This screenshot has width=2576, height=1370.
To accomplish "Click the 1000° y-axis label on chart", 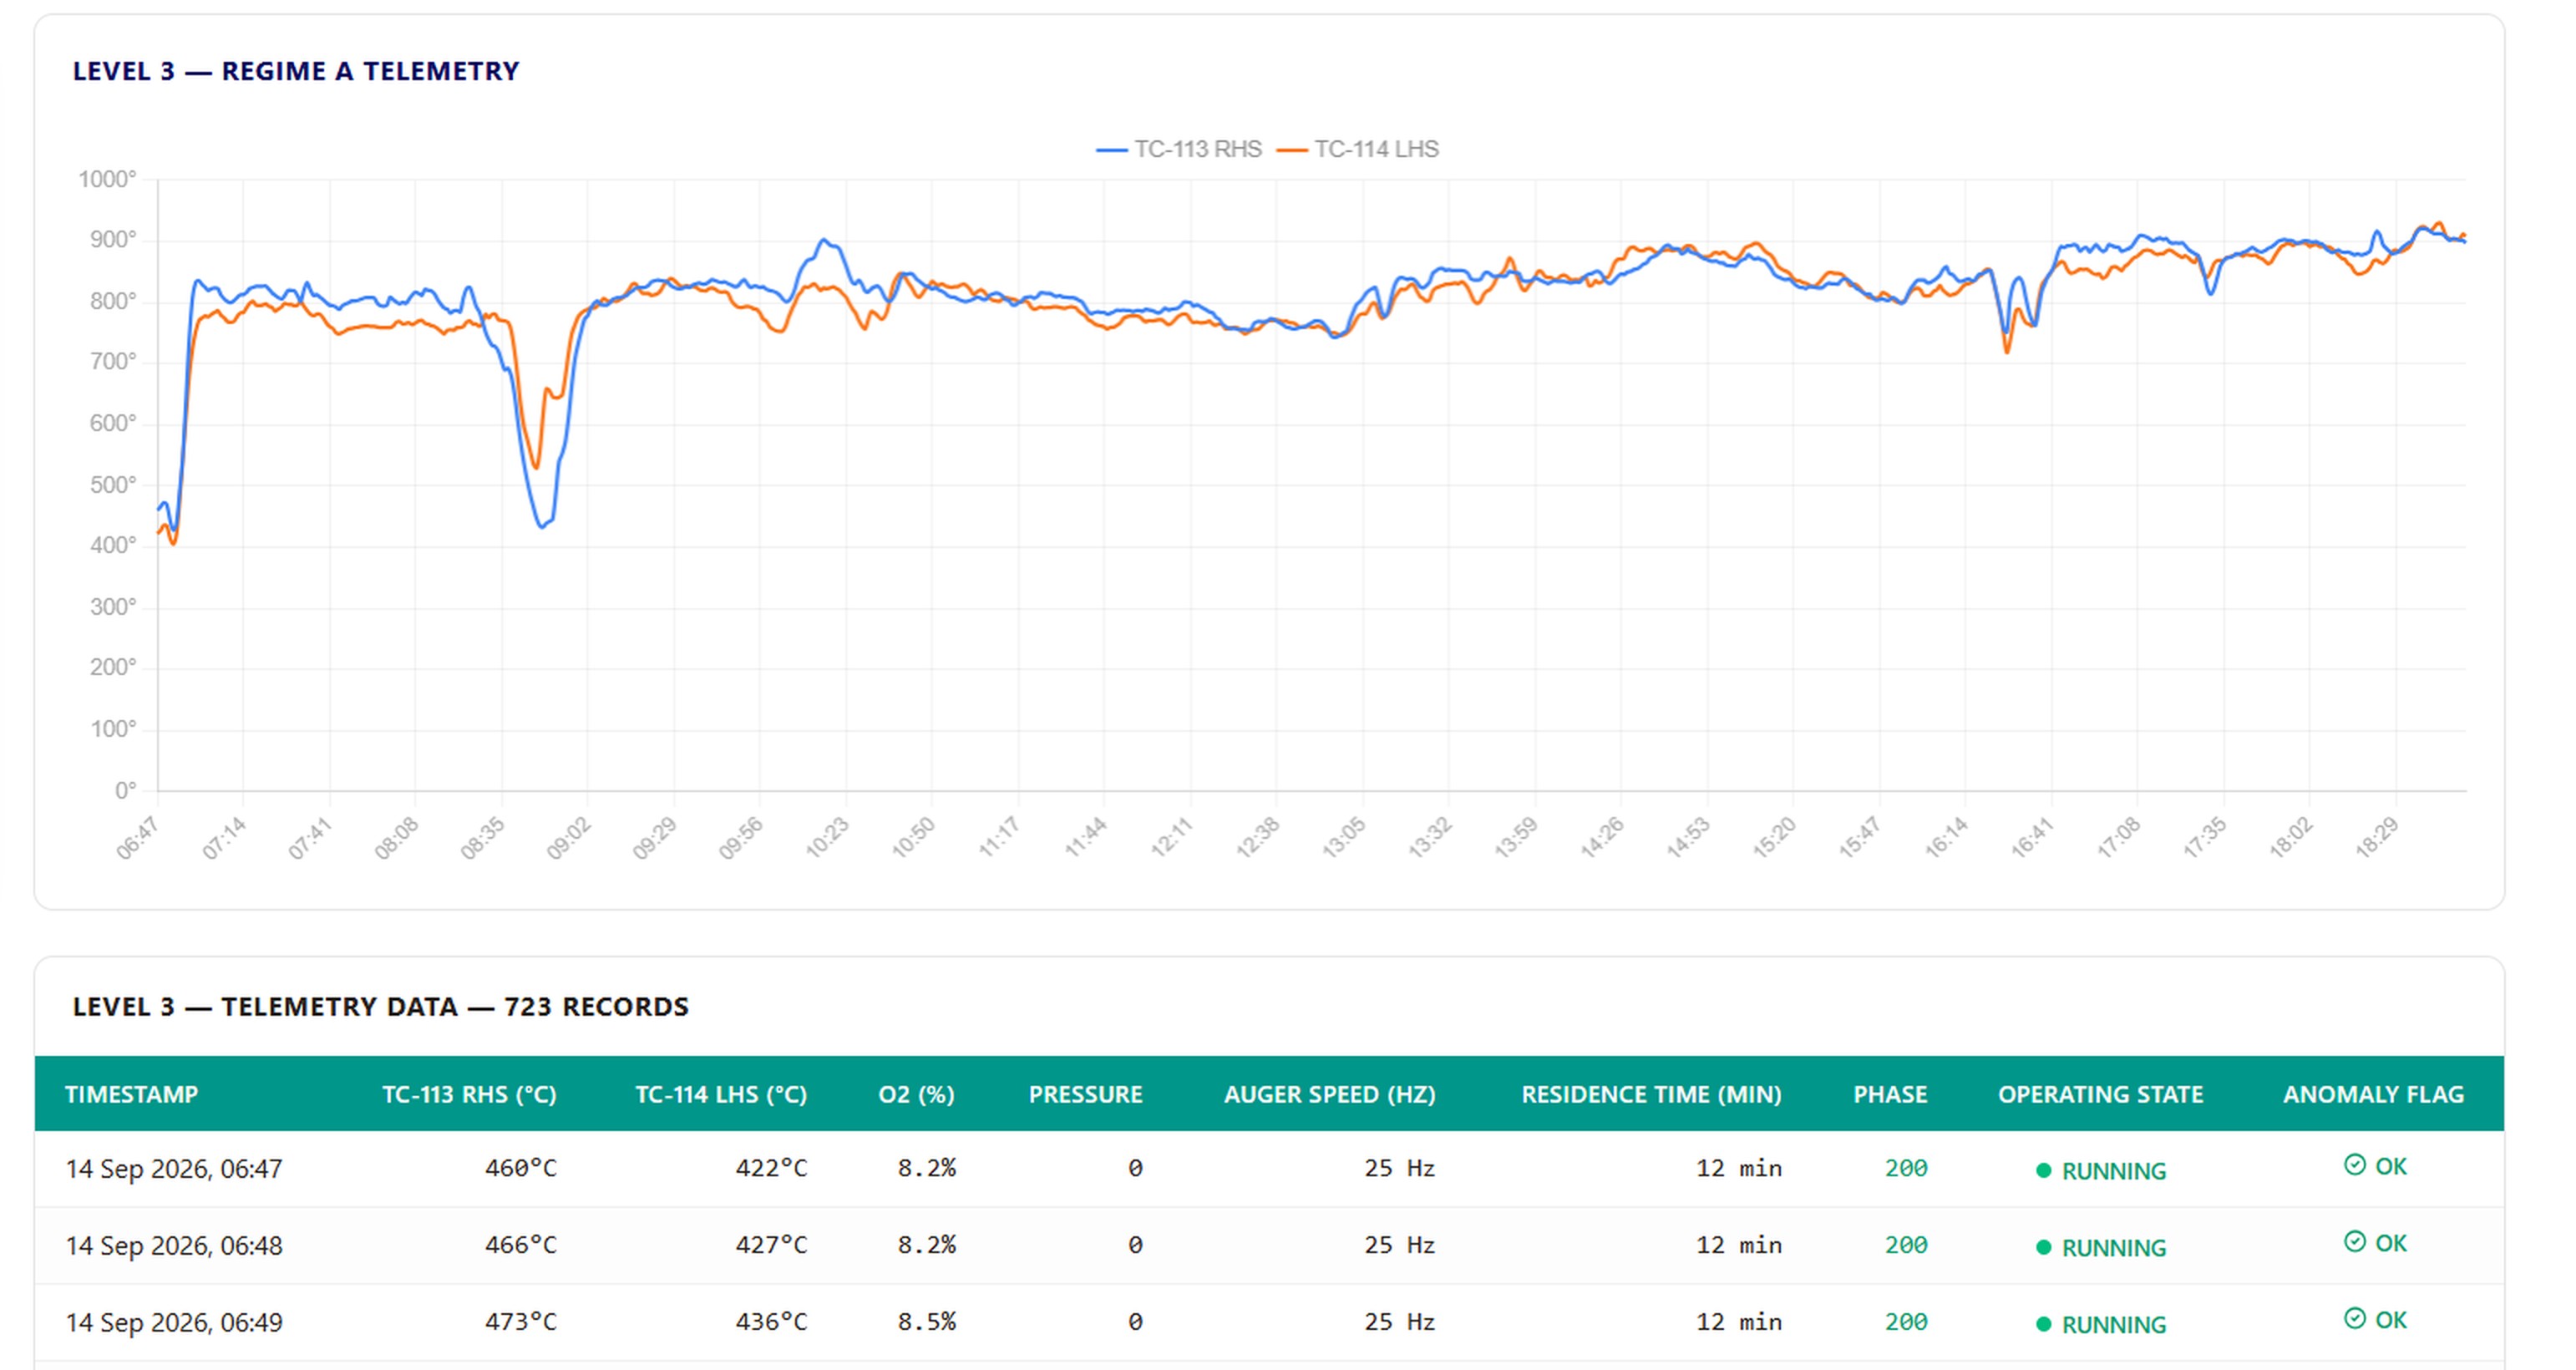I will pyautogui.click(x=107, y=179).
